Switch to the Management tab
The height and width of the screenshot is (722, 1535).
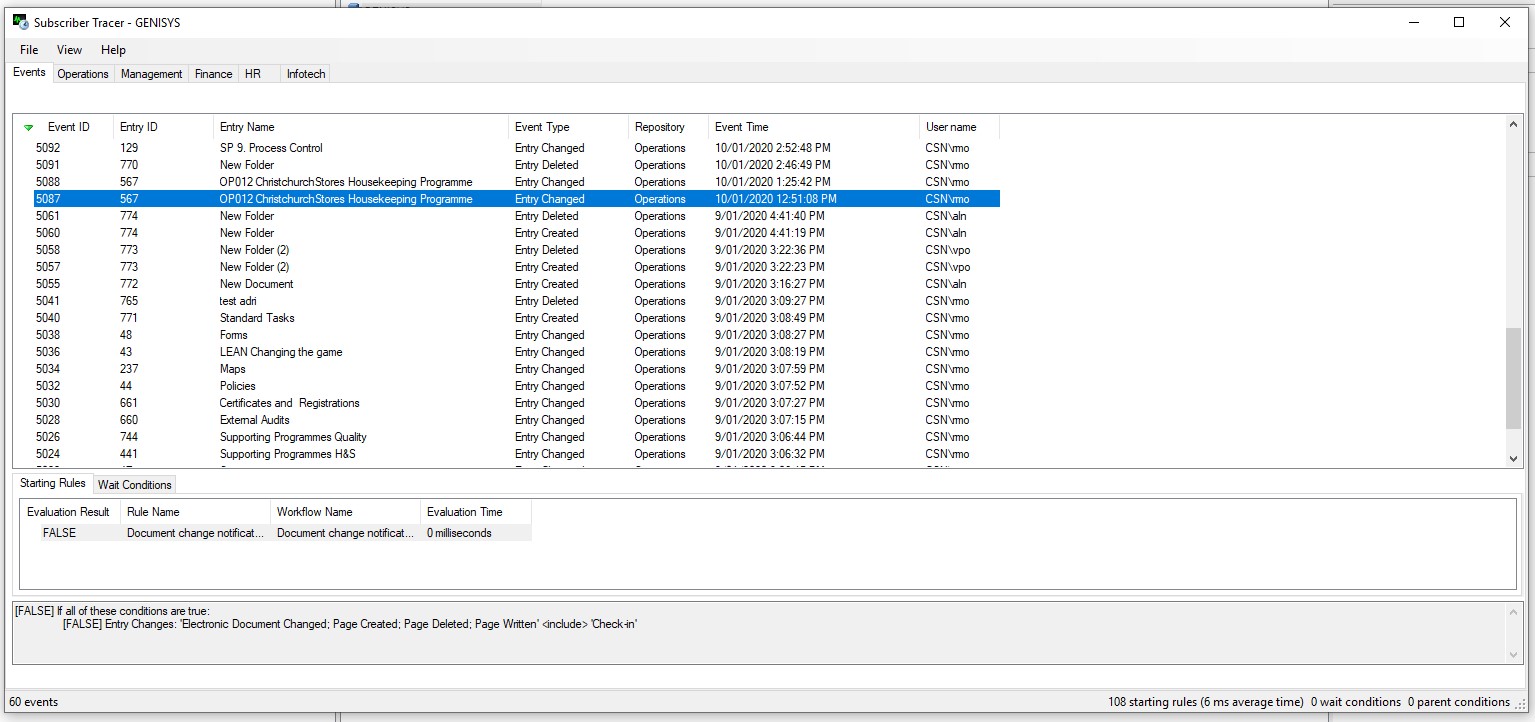pos(151,74)
